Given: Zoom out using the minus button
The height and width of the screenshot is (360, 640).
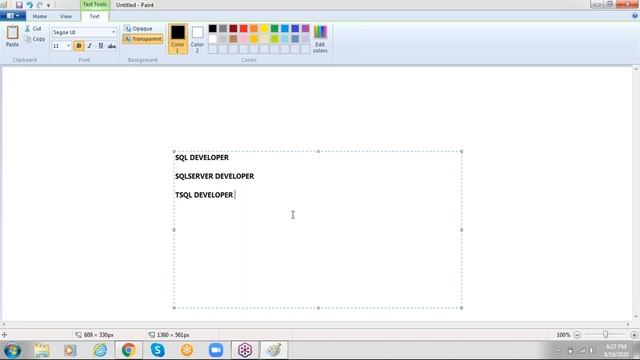Looking at the screenshot, I should [x=577, y=335].
